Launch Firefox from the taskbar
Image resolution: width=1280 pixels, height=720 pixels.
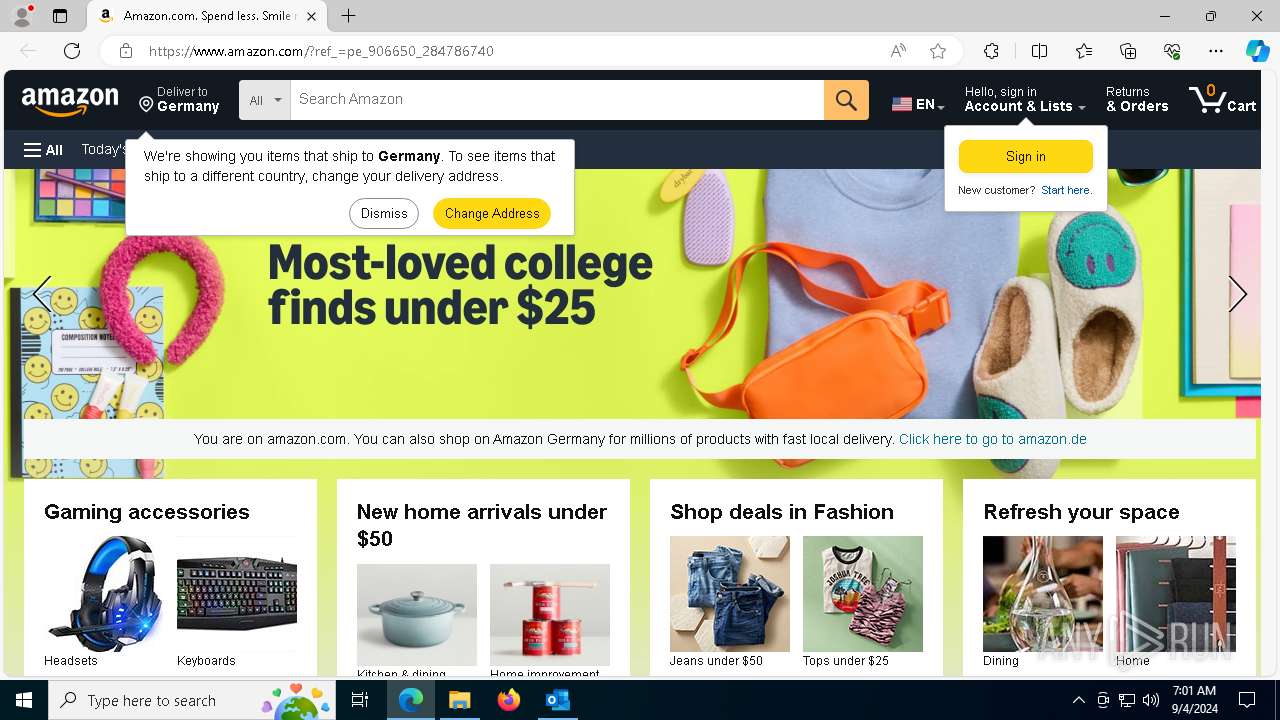click(509, 700)
